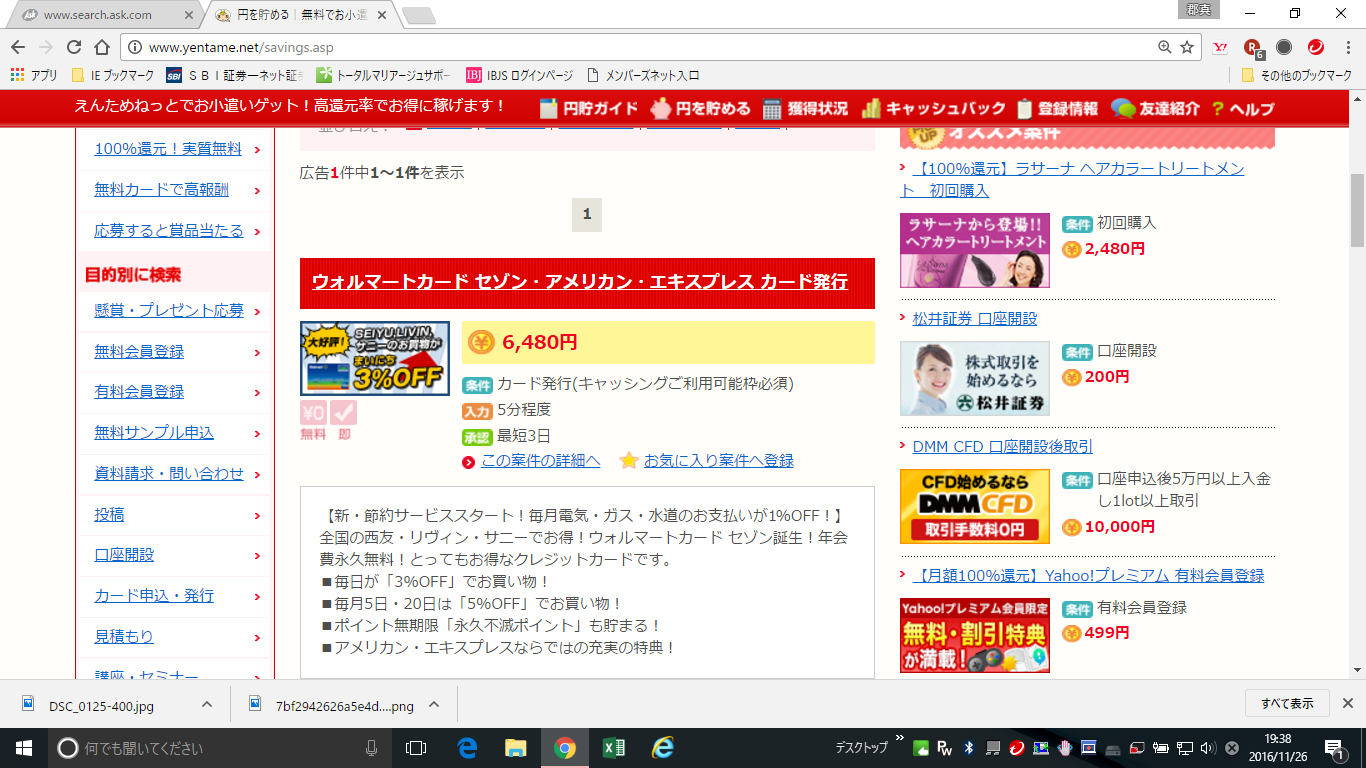
Task: Open File Explorer from taskbar
Action: pos(515,747)
